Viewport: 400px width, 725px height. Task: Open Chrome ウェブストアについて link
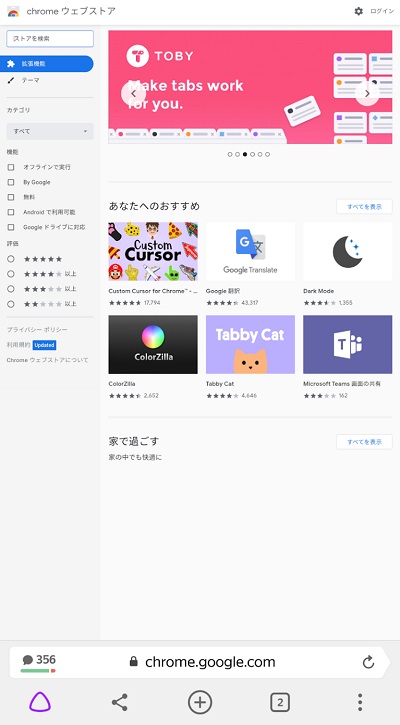pos(47,360)
